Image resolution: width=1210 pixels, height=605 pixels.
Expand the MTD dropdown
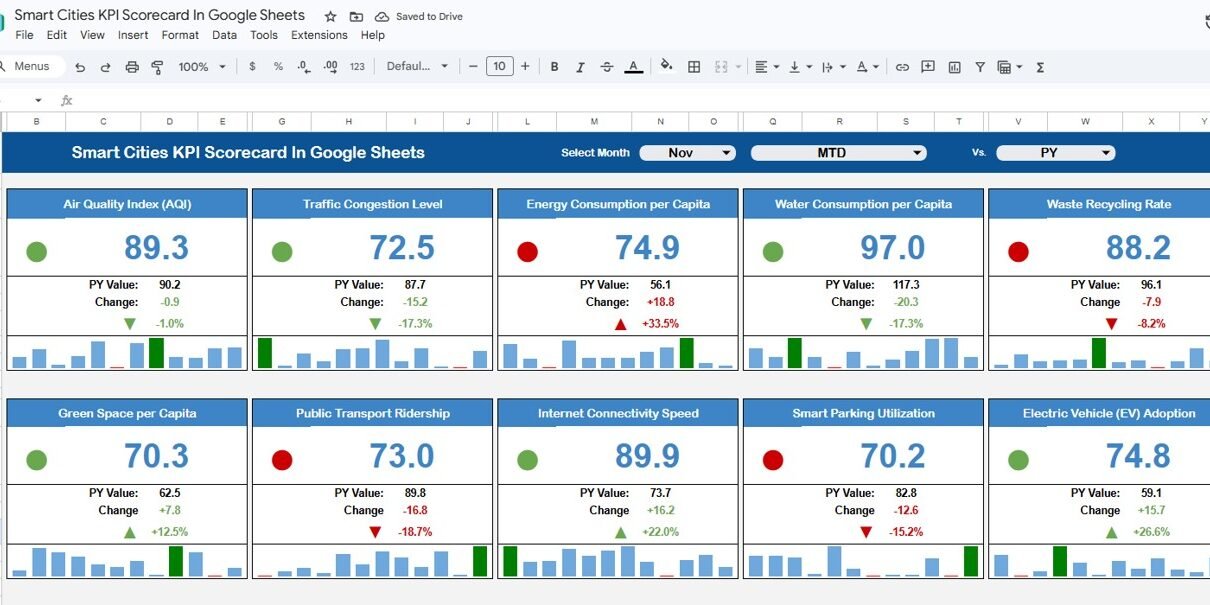pyautogui.click(x=838, y=153)
